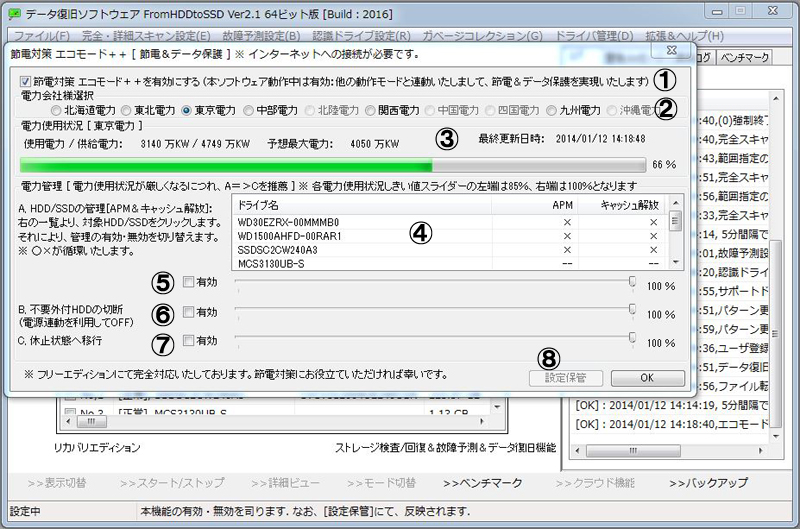Click the external HDD disconnect threshold slider handle
Viewport: 800px width, 529px height.
click(632, 310)
